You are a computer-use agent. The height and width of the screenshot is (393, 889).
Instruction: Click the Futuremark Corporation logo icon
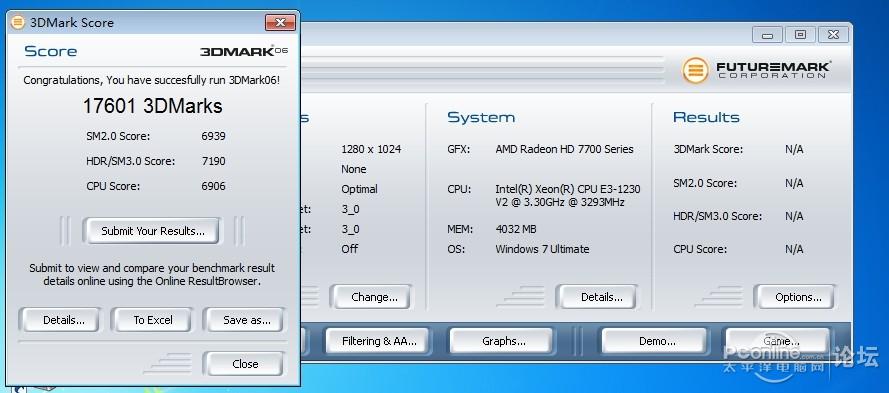[x=695, y=71]
